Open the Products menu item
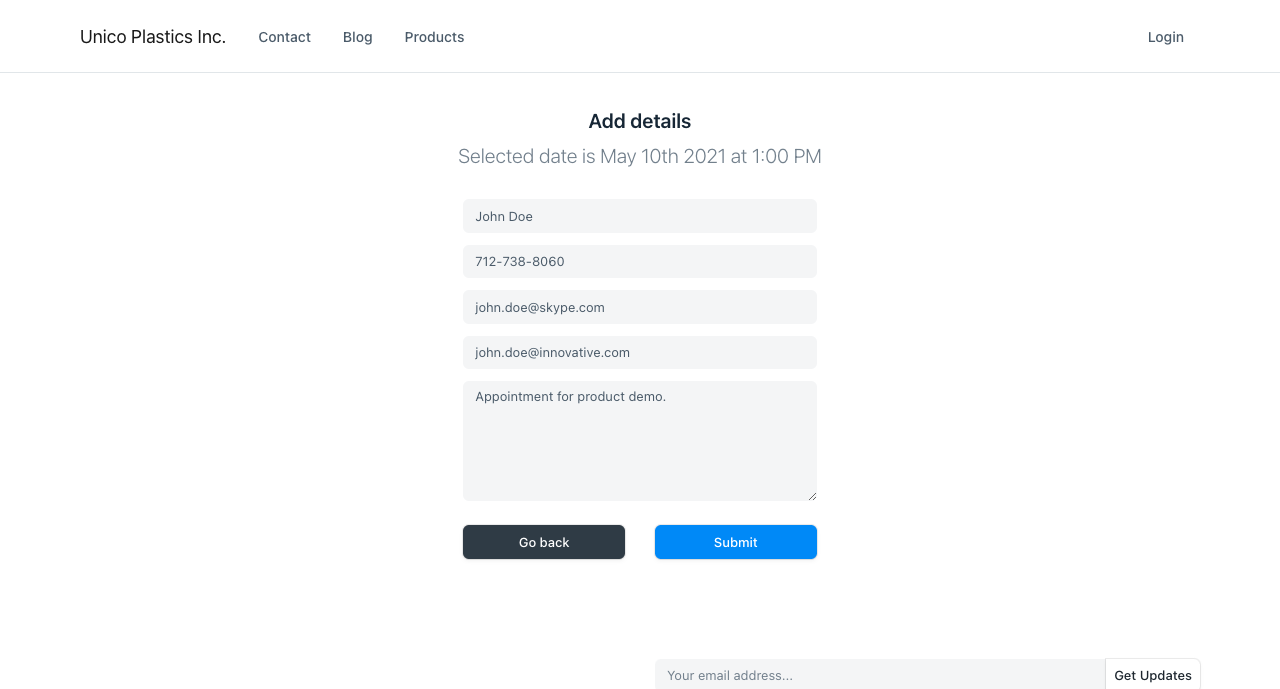Screen dimensions: 1280x689 tap(434, 37)
